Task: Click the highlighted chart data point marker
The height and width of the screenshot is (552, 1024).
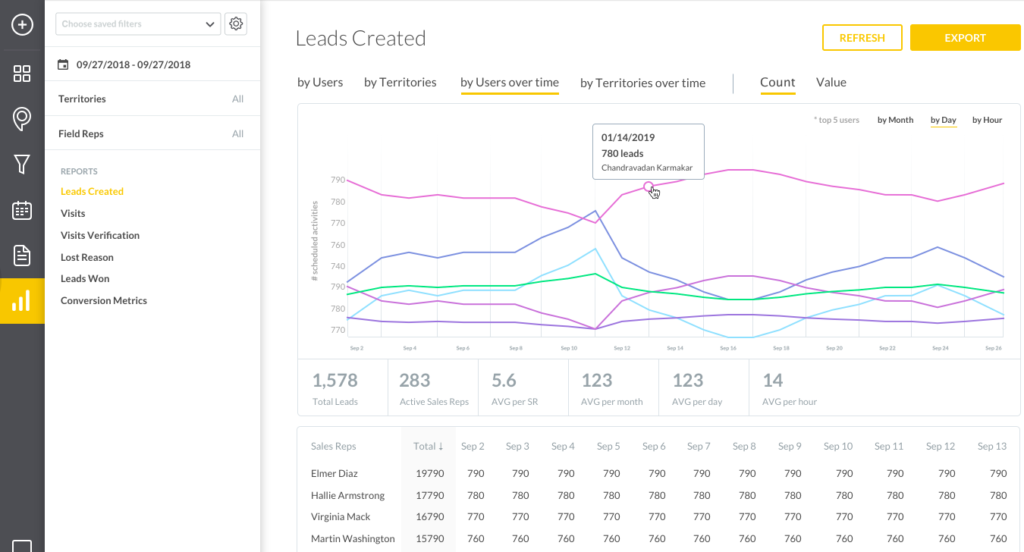Action: 648,187
